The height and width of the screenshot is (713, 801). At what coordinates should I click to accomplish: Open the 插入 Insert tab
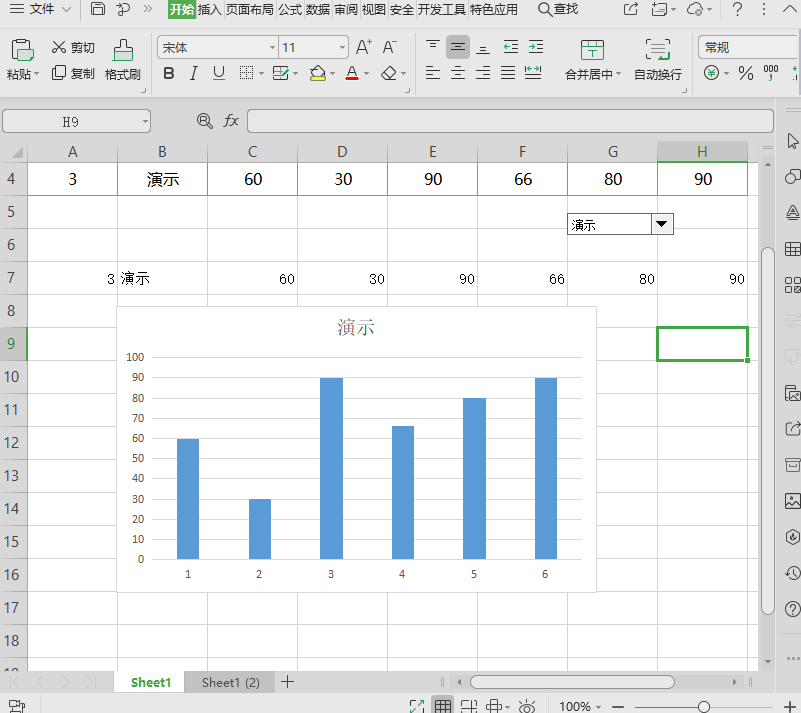coord(209,9)
